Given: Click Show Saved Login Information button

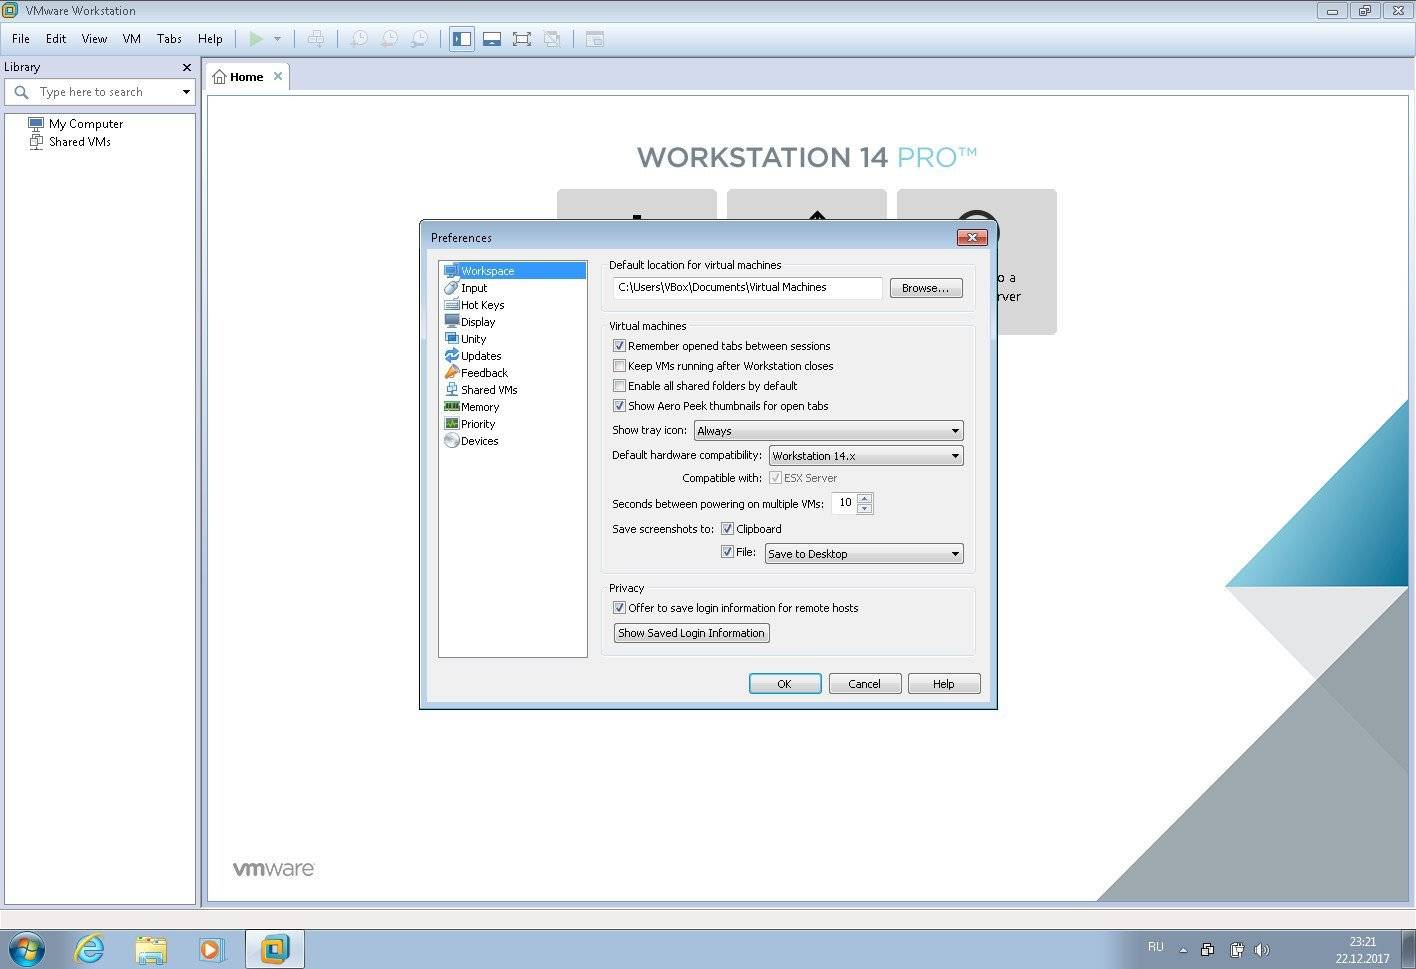Looking at the screenshot, I should click(691, 633).
